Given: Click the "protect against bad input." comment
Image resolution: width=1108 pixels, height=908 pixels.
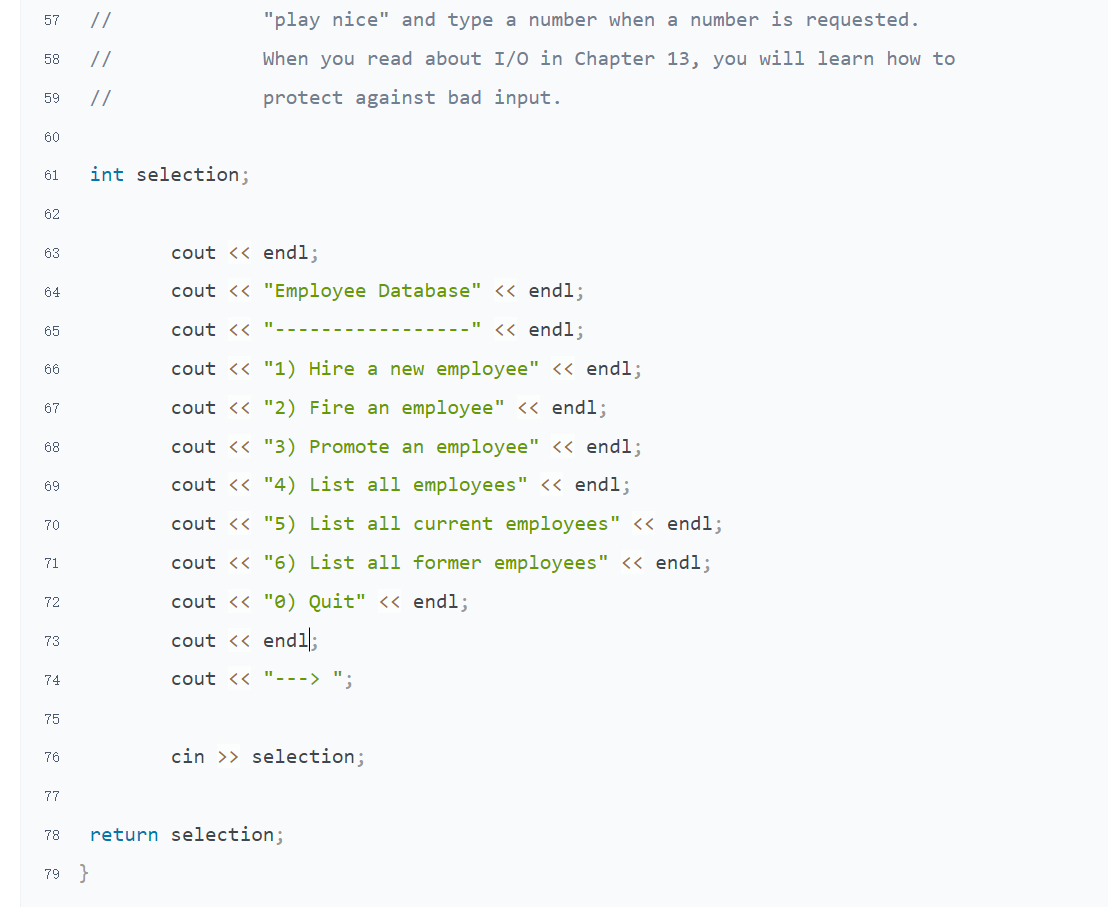Looking at the screenshot, I should click(x=412, y=98).
